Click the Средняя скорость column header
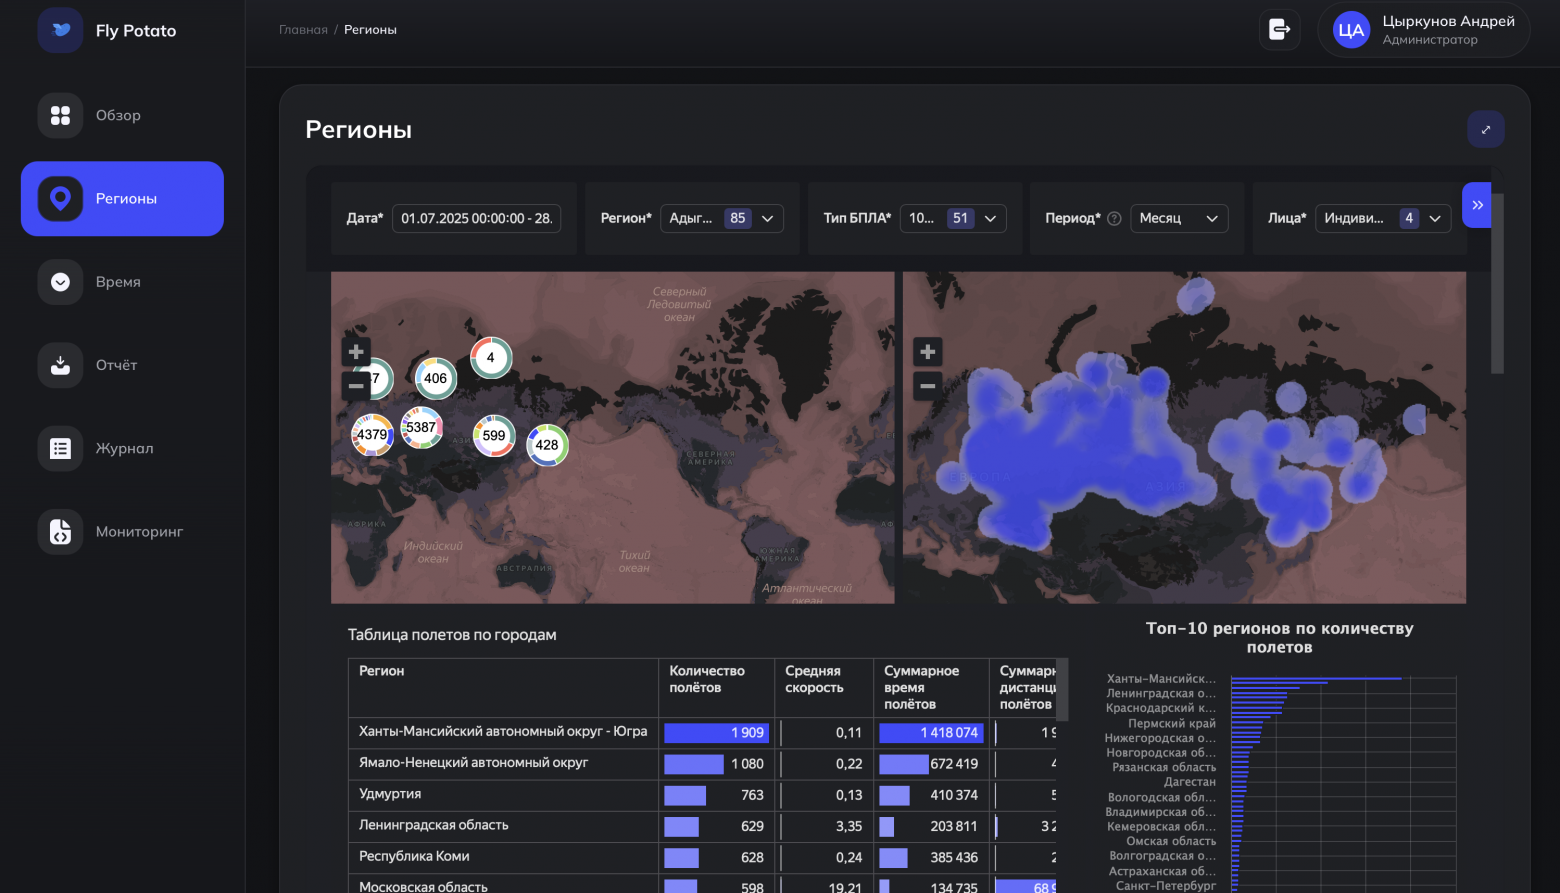1560x893 pixels. (824, 687)
